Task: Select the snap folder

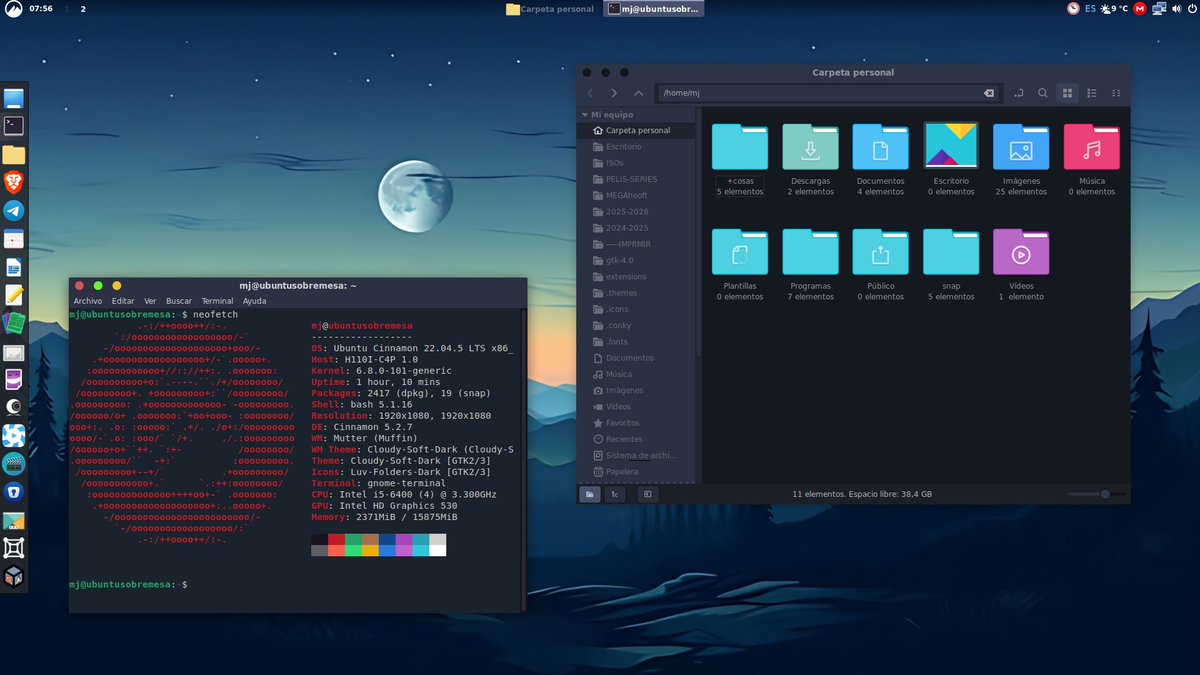Action: tap(951, 265)
